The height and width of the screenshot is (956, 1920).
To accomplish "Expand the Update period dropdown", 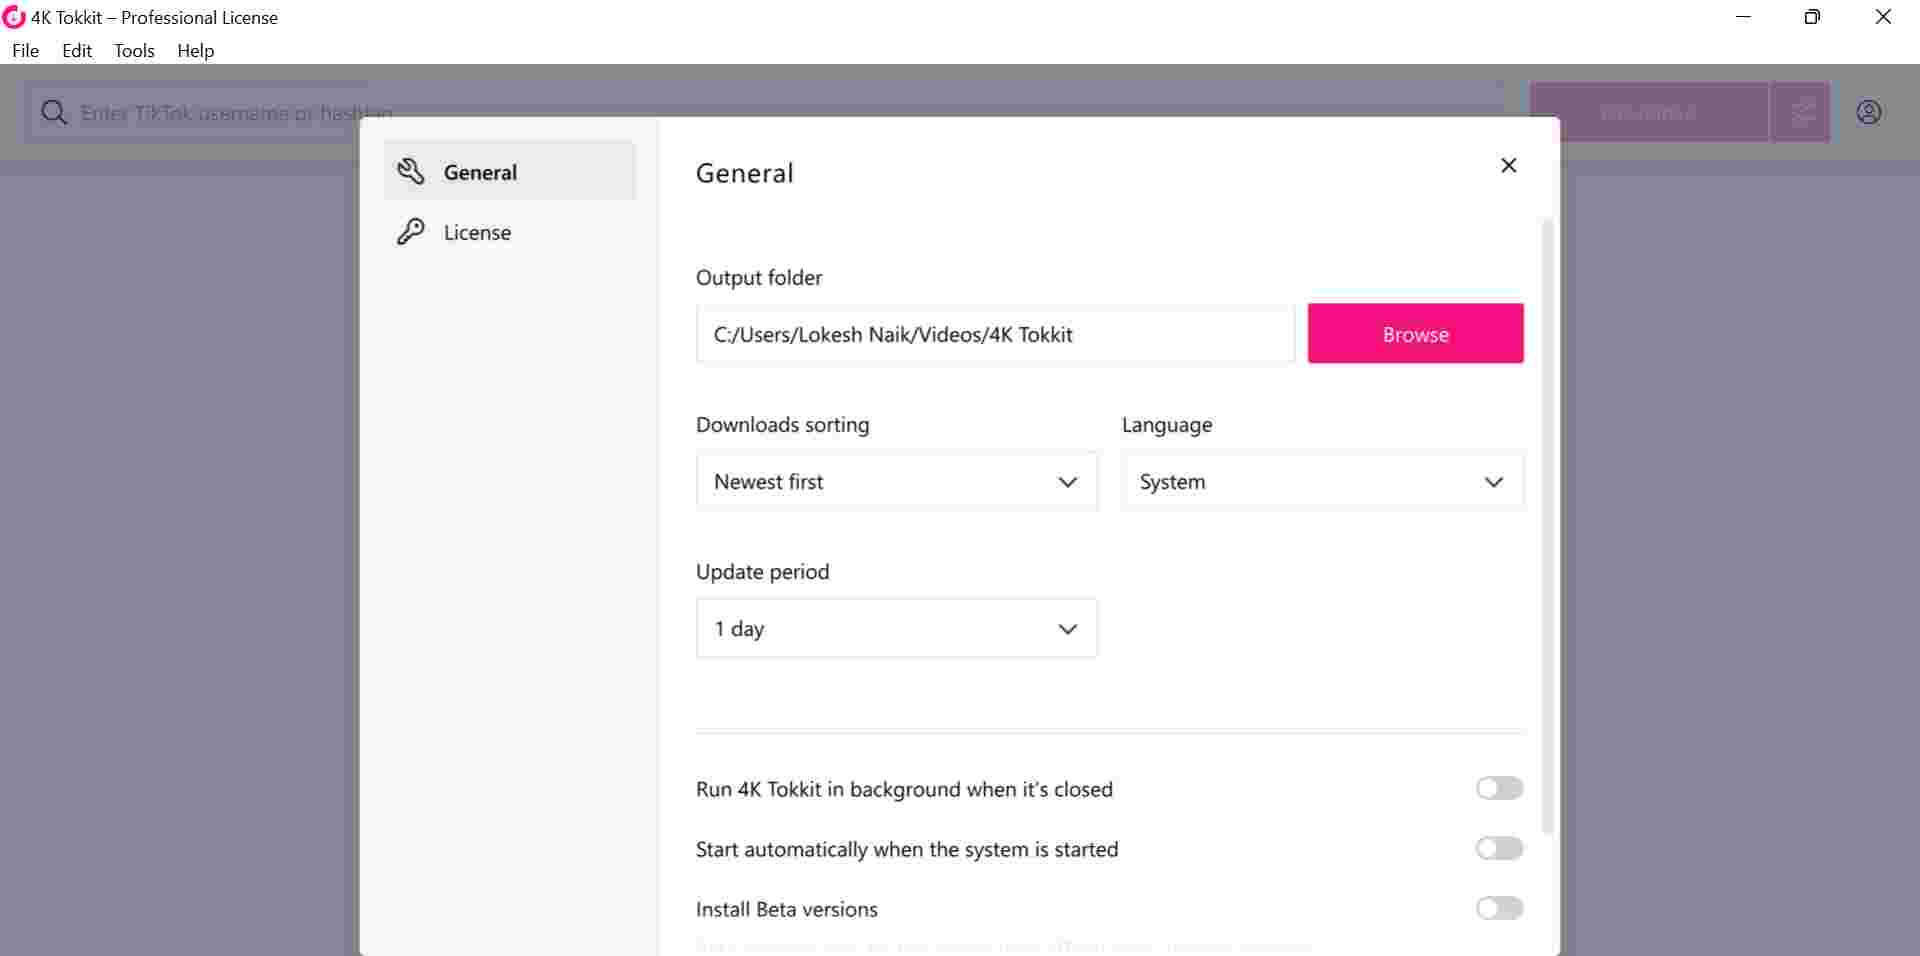I will [x=897, y=628].
